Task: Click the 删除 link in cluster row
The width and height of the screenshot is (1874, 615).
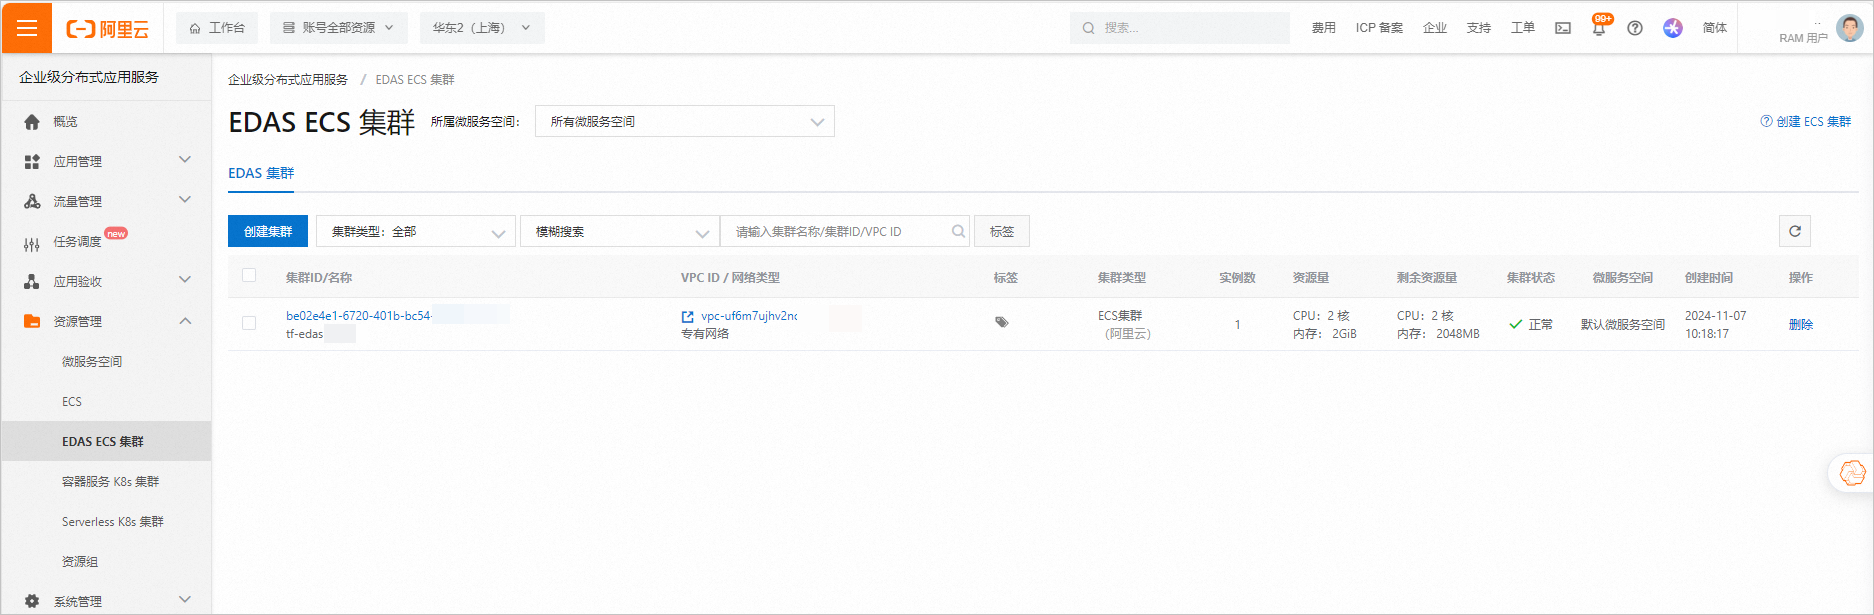Action: [x=1801, y=324]
